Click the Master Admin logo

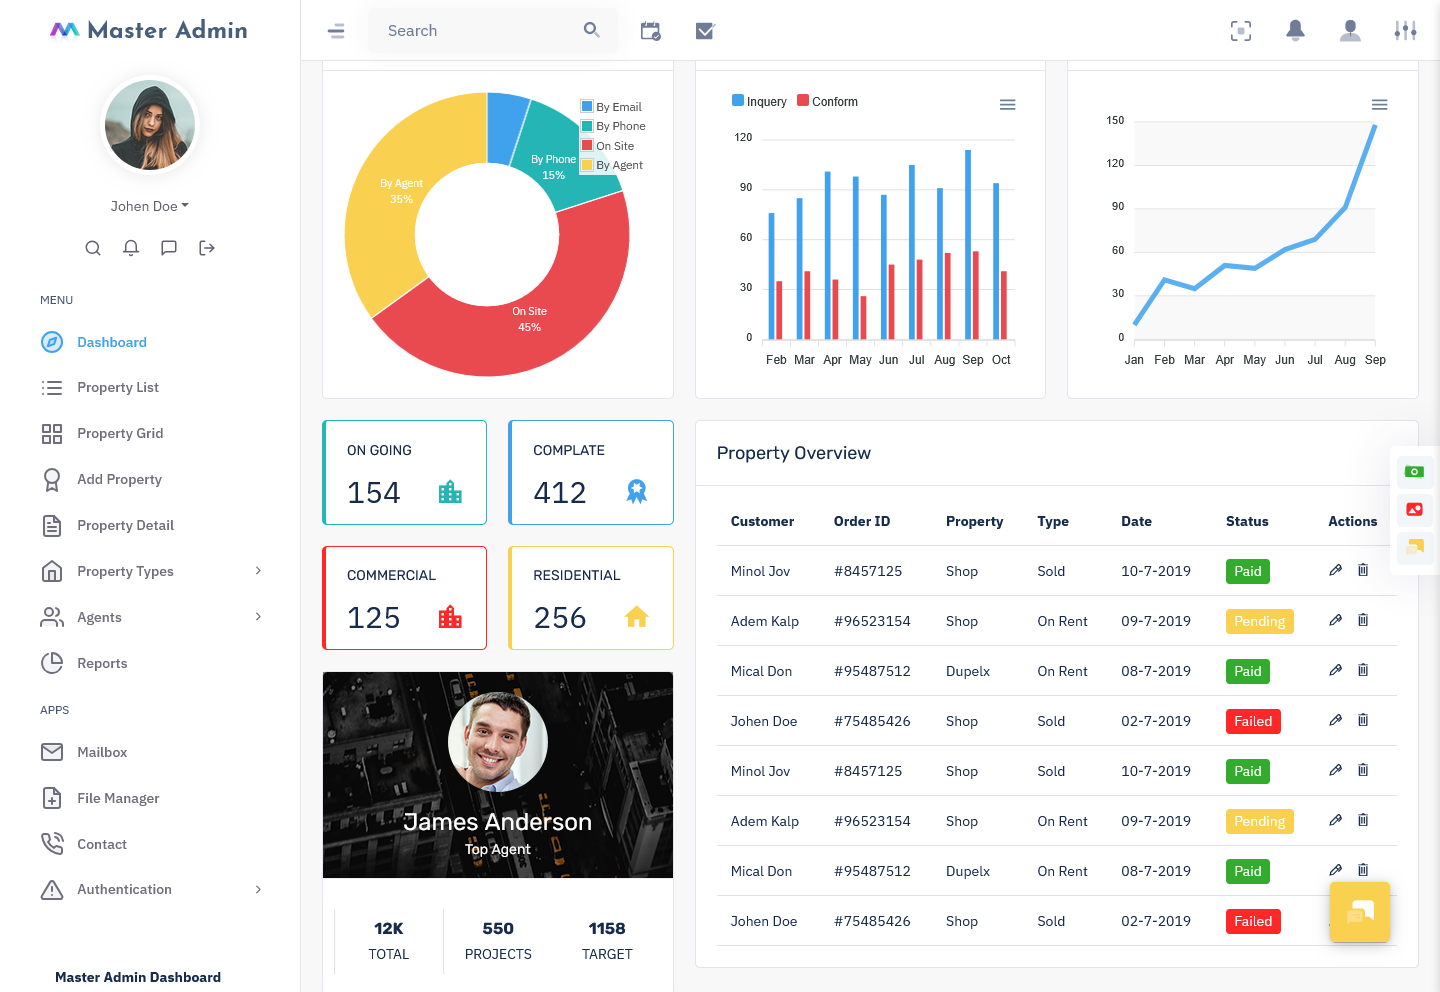(x=149, y=30)
